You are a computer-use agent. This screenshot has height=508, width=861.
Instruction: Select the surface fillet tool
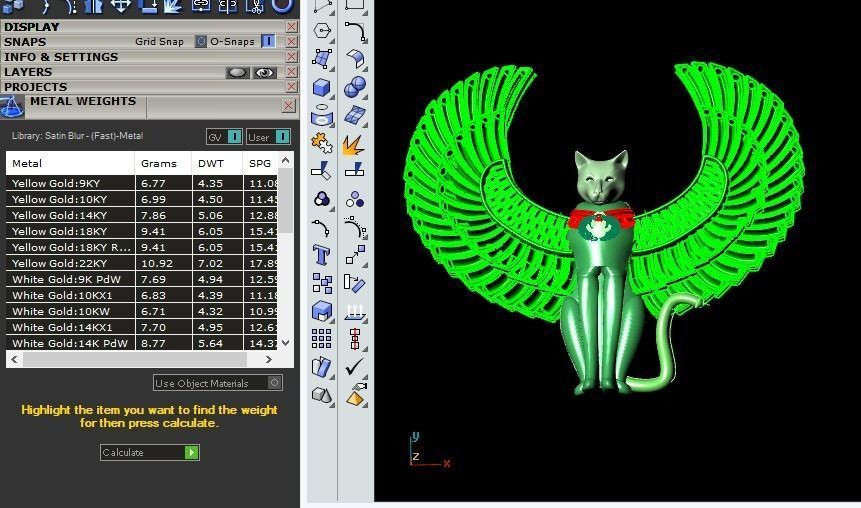pos(355,58)
